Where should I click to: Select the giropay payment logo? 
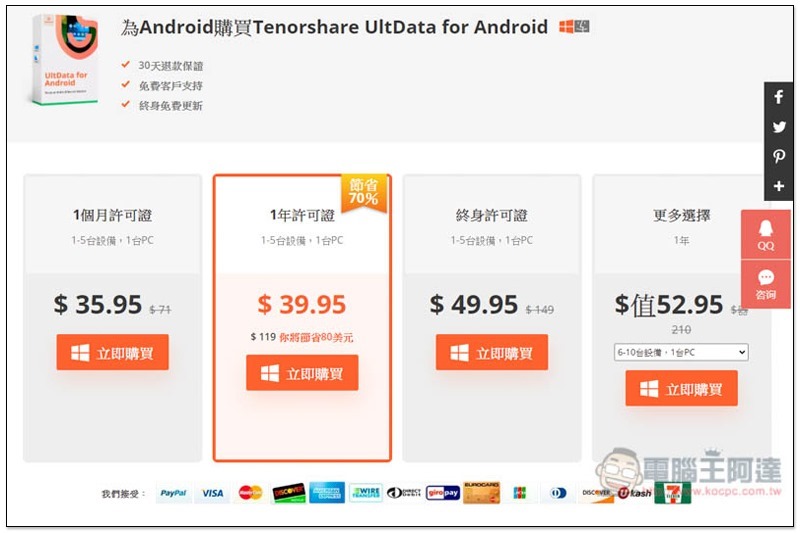click(x=443, y=493)
